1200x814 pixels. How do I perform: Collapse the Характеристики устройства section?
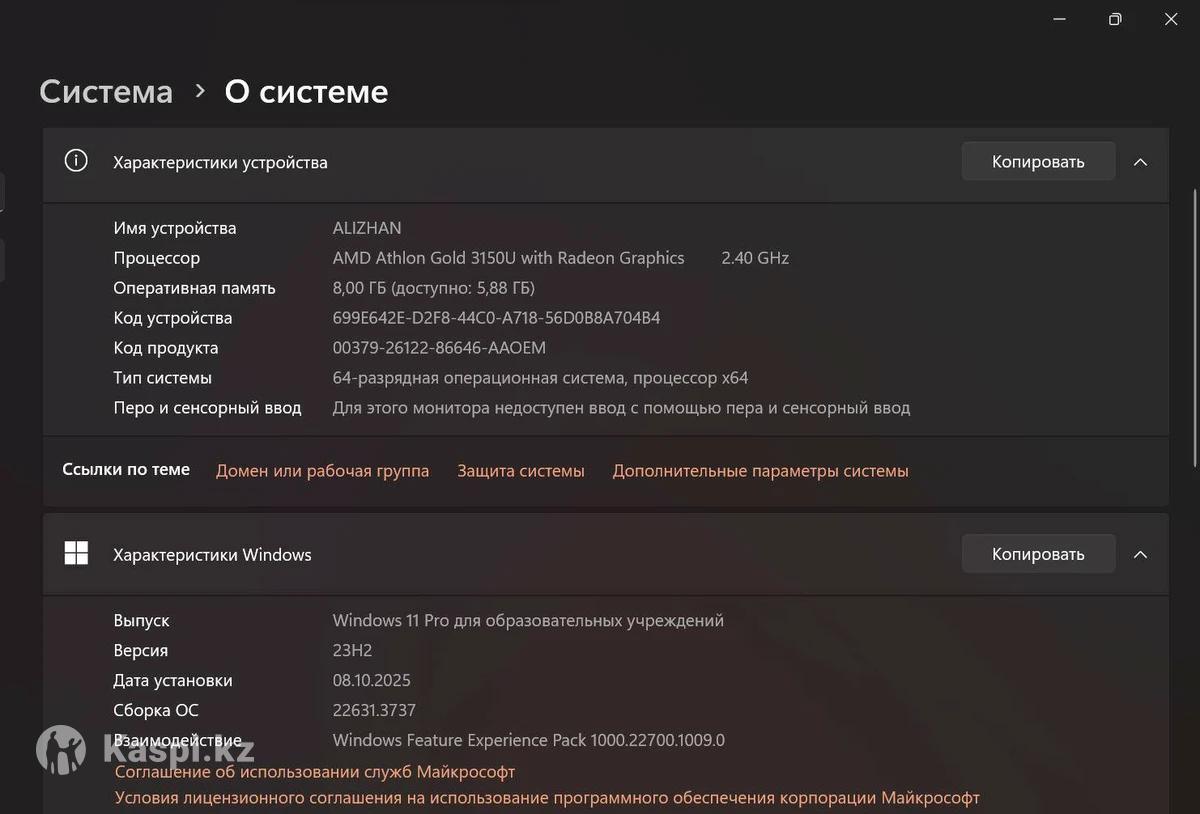(1140, 162)
